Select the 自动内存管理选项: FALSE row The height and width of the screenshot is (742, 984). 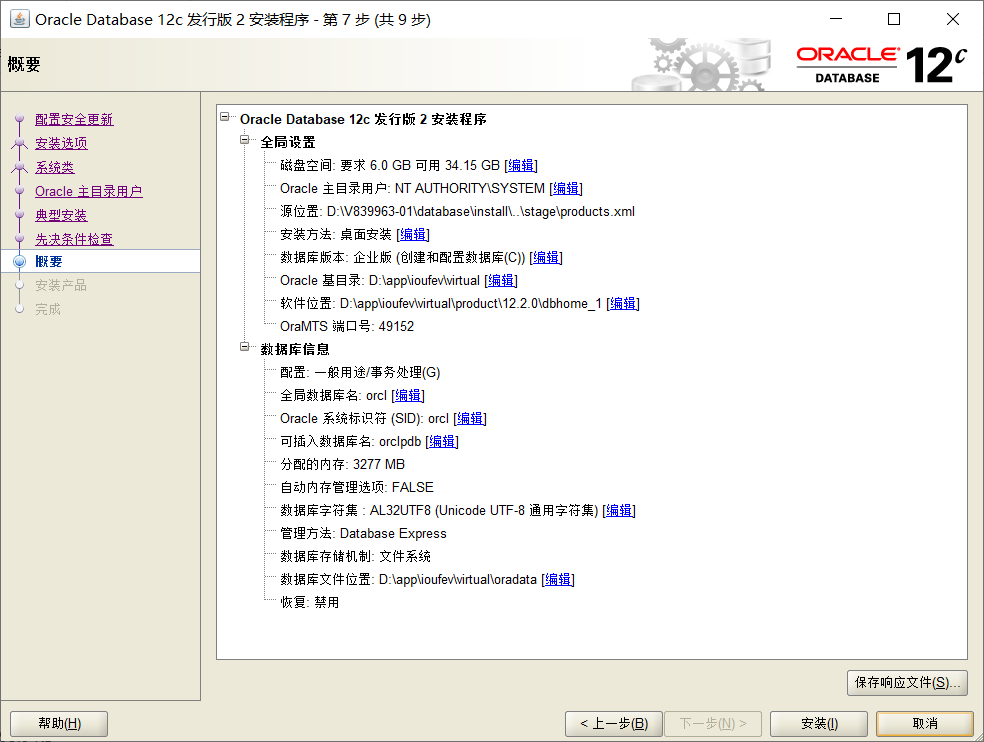(x=357, y=487)
